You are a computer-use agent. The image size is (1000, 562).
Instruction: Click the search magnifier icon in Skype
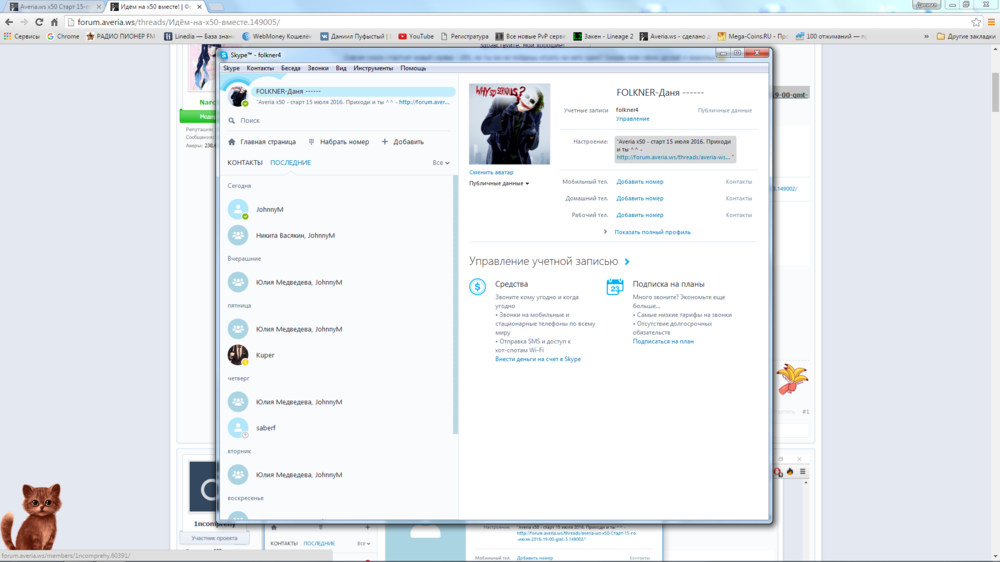[x=232, y=121]
